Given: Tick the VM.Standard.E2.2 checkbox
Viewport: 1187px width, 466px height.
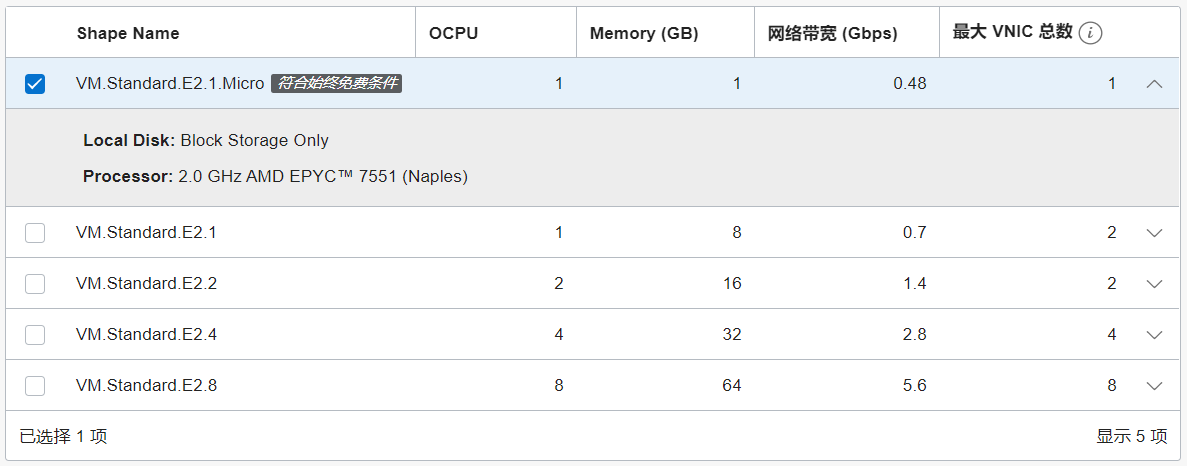Looking at the screenshot, I should [x=35, y=284].
